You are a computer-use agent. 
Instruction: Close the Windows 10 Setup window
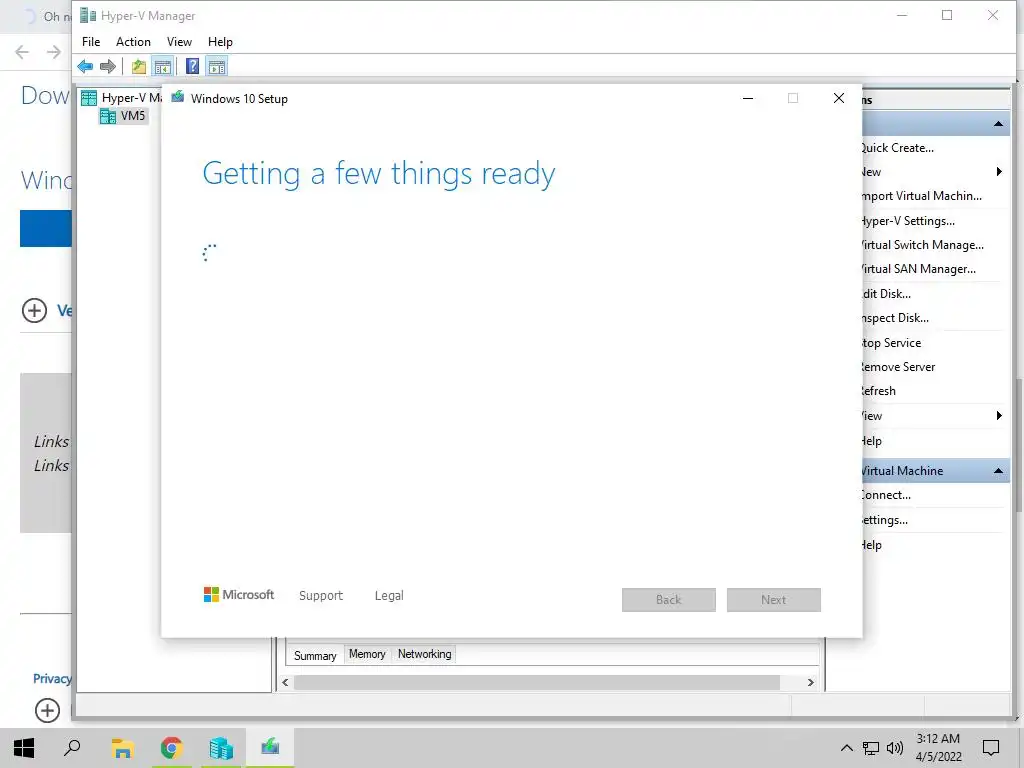click(x=839, y=98)
